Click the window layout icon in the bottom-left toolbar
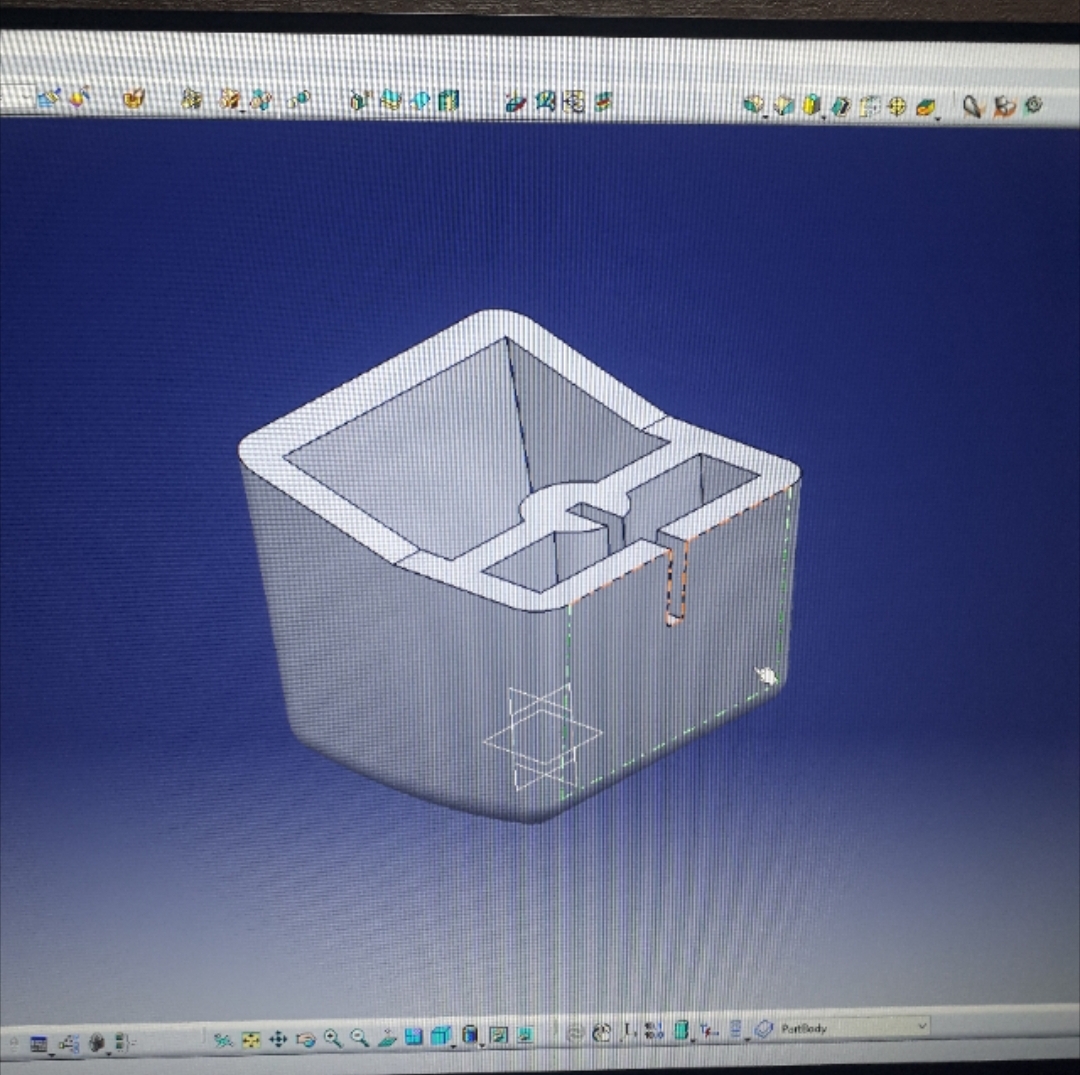This screenshot has width=1080, height=1075. (39, 1044)
